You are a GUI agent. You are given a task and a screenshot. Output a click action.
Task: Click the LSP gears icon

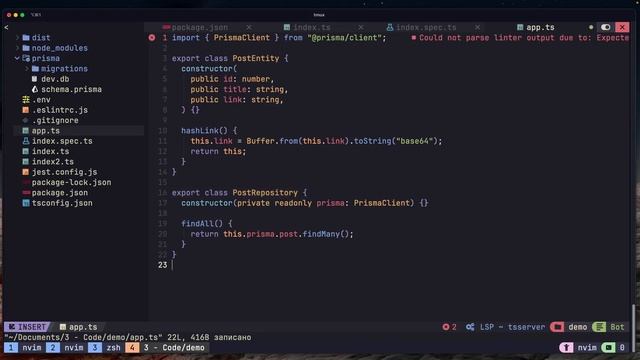click(x=470, y=327)
